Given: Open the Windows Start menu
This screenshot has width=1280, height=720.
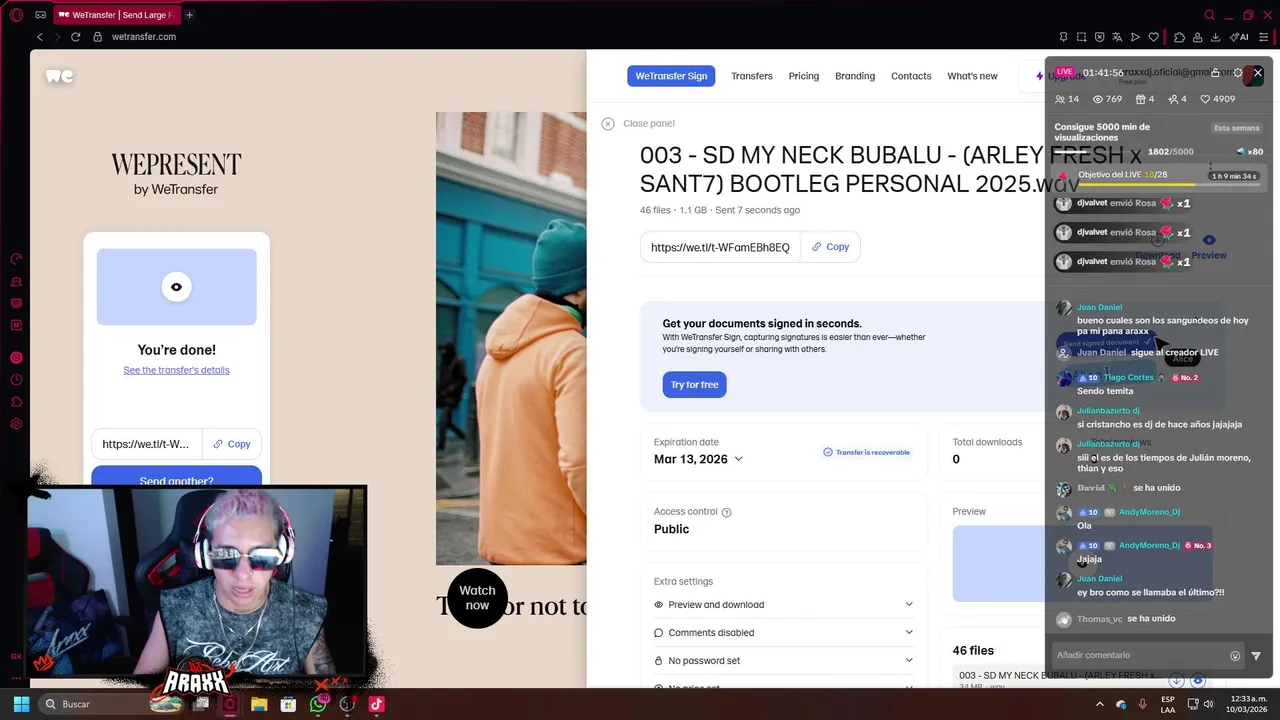Looking at the screenshot, I should click(x=21, y=704).
